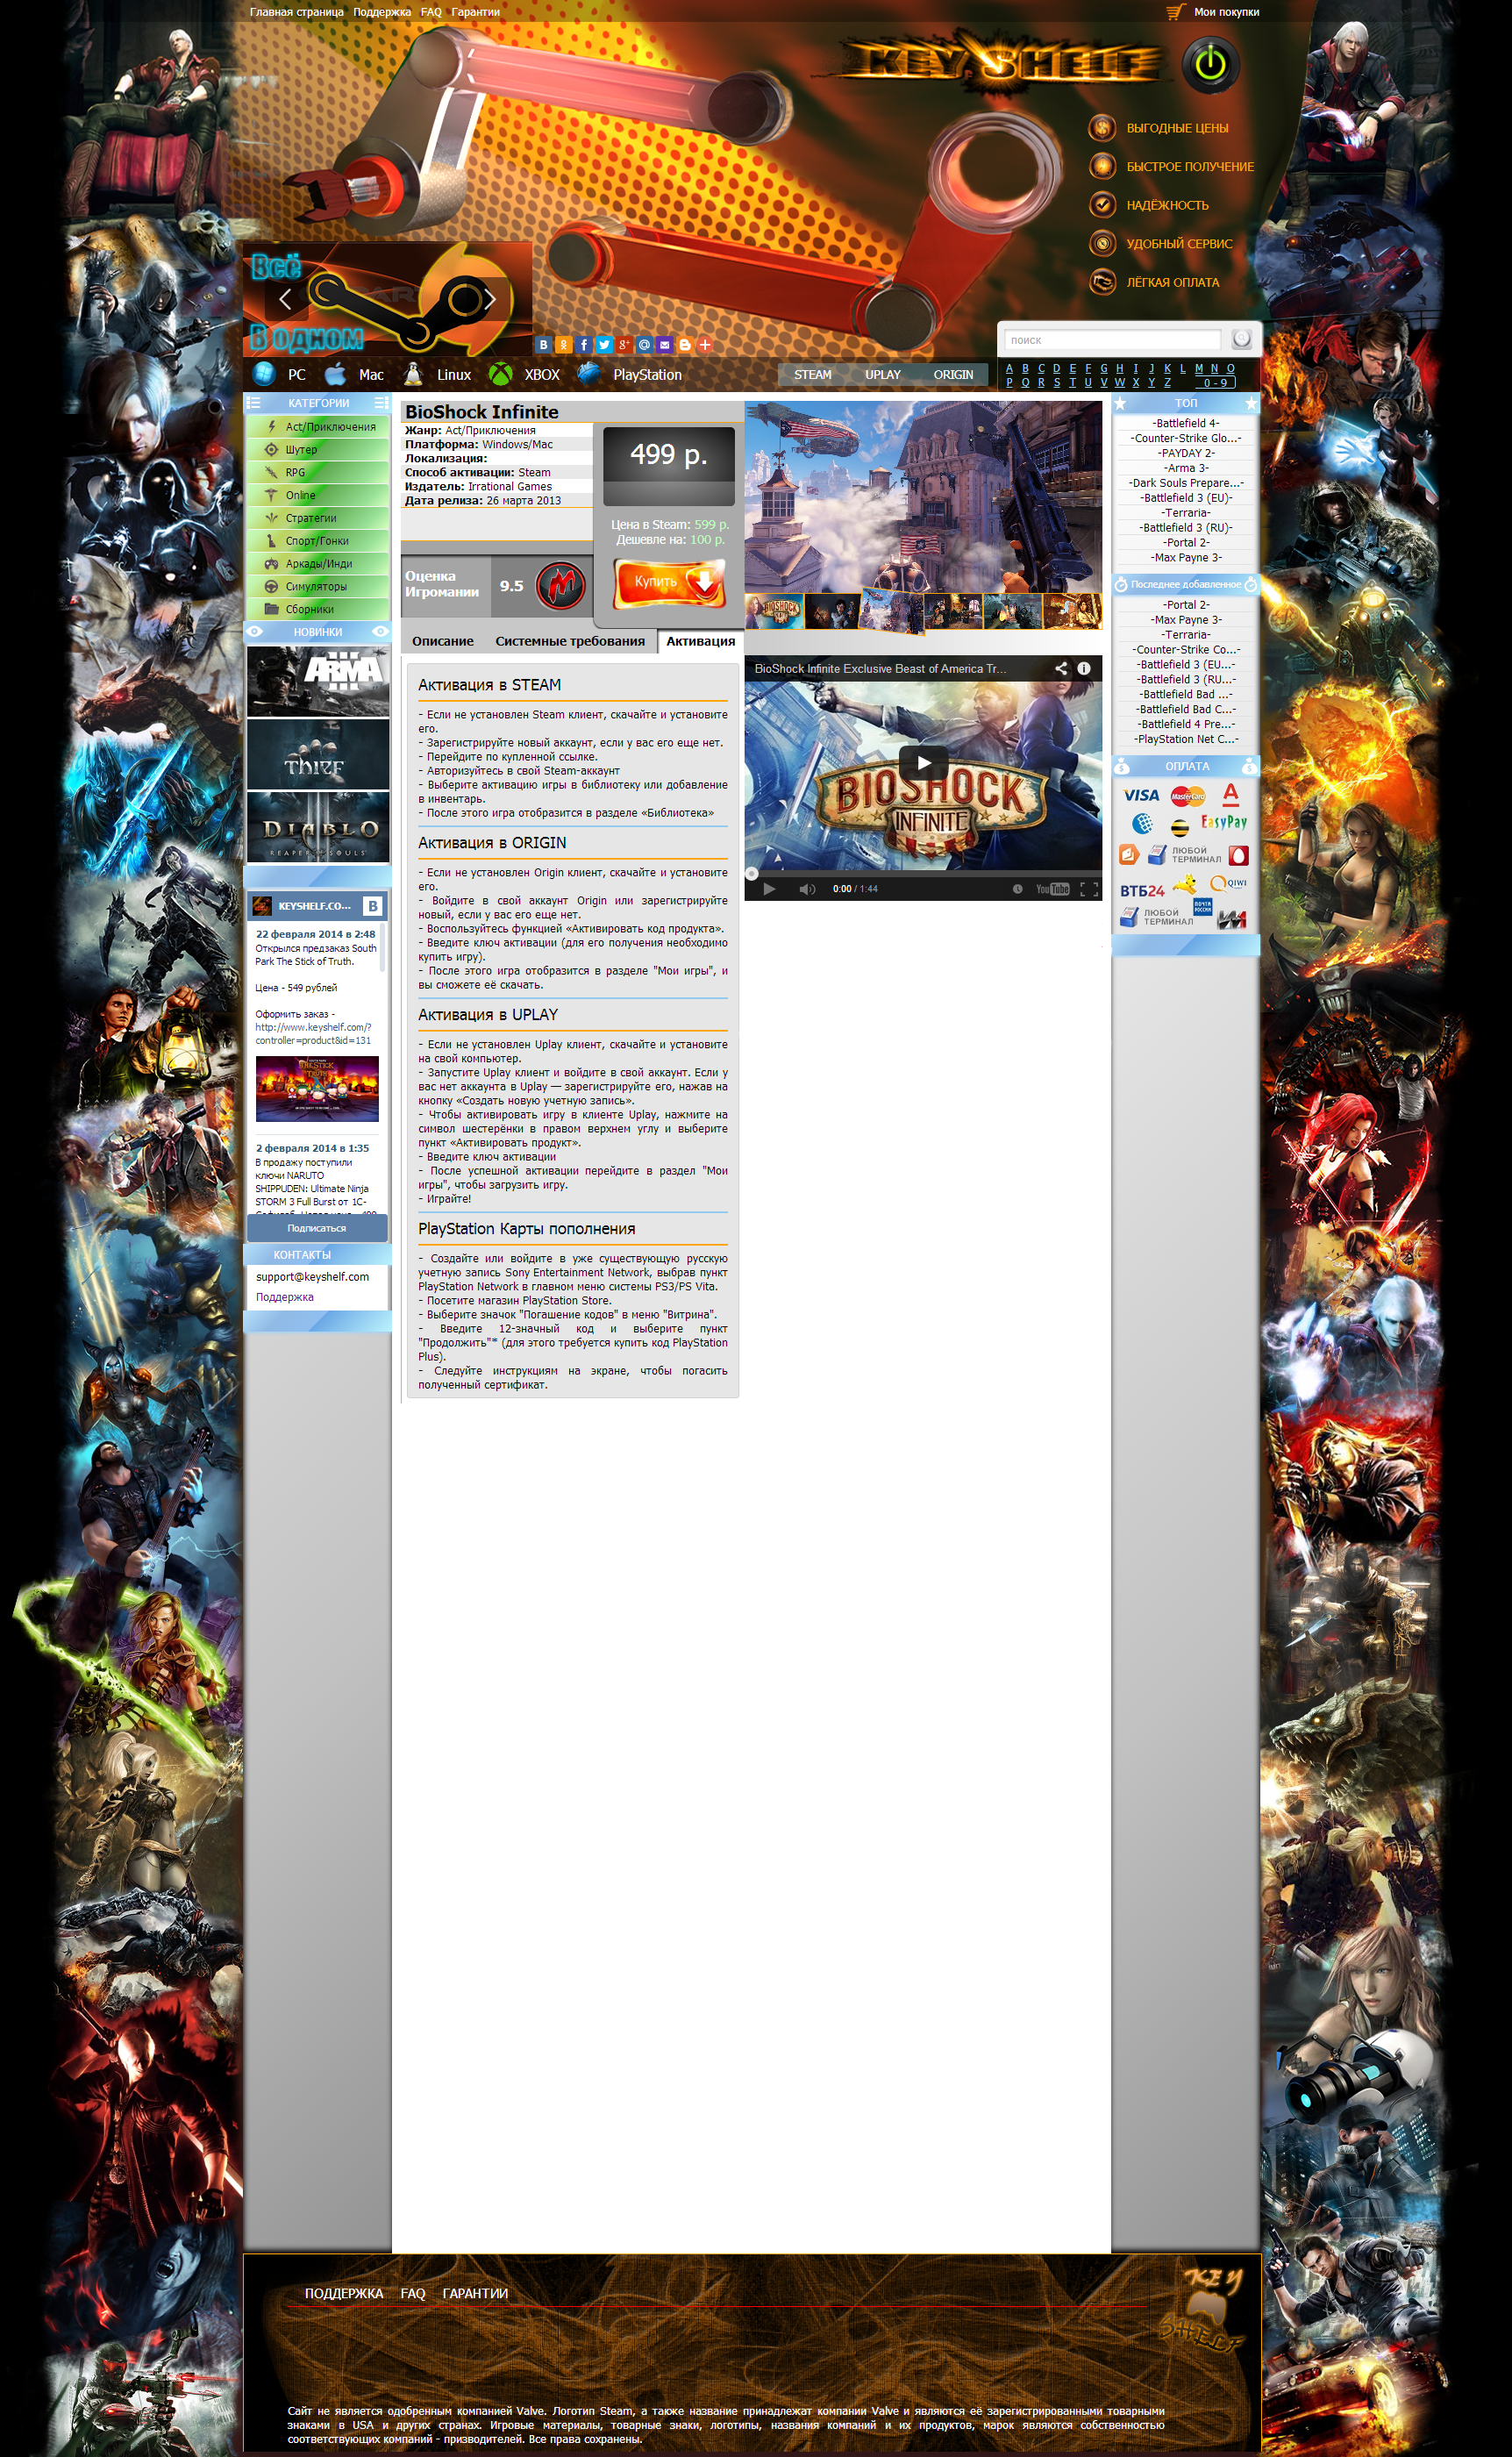Image resolution: width=1512 pixels, height=2457 pixels.
Task: Click the Подписаться subscribe button
Action: point(317,1228)
